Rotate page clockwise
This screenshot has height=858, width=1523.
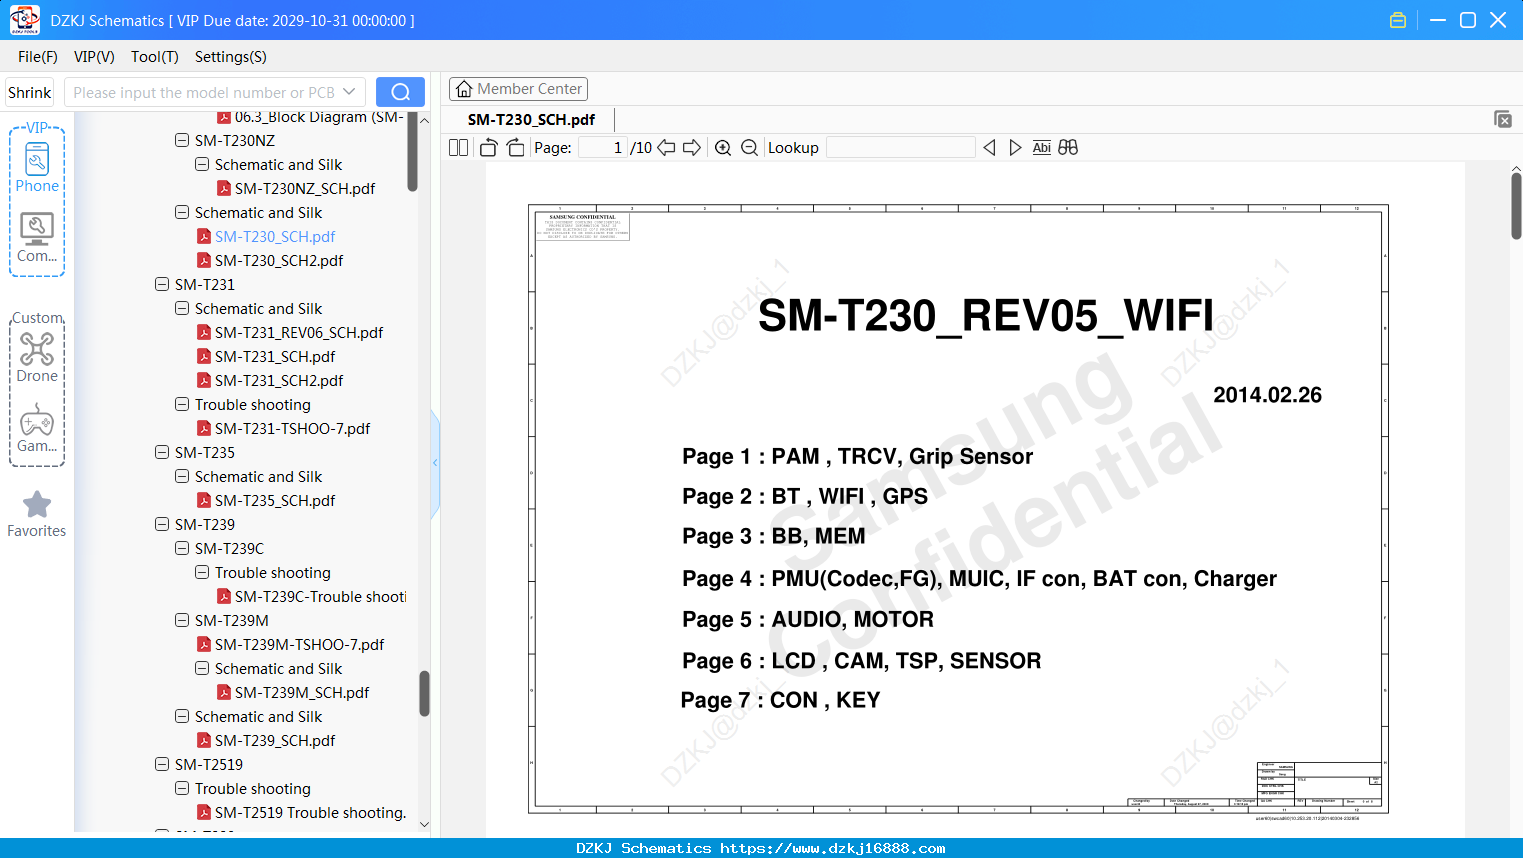tap(515, 147)
